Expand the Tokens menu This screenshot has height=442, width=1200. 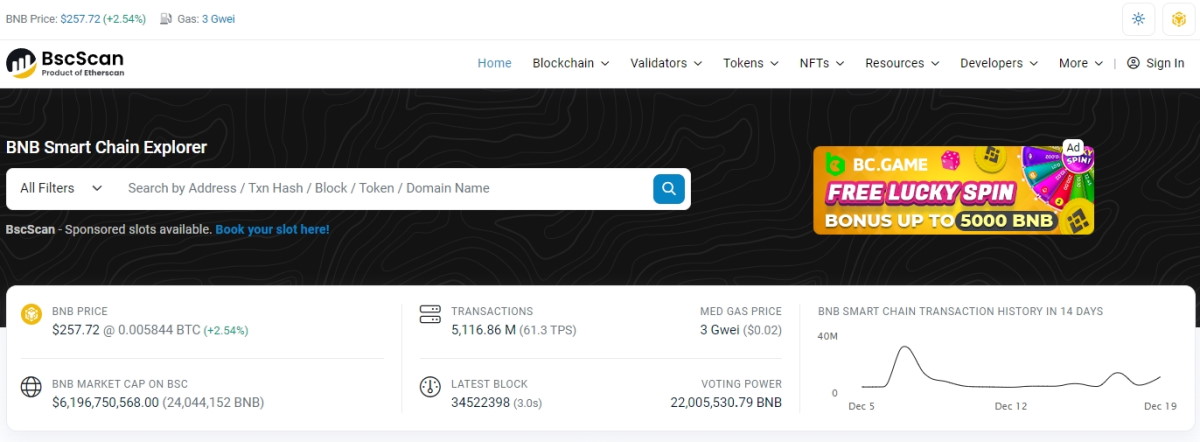point(750,63)
